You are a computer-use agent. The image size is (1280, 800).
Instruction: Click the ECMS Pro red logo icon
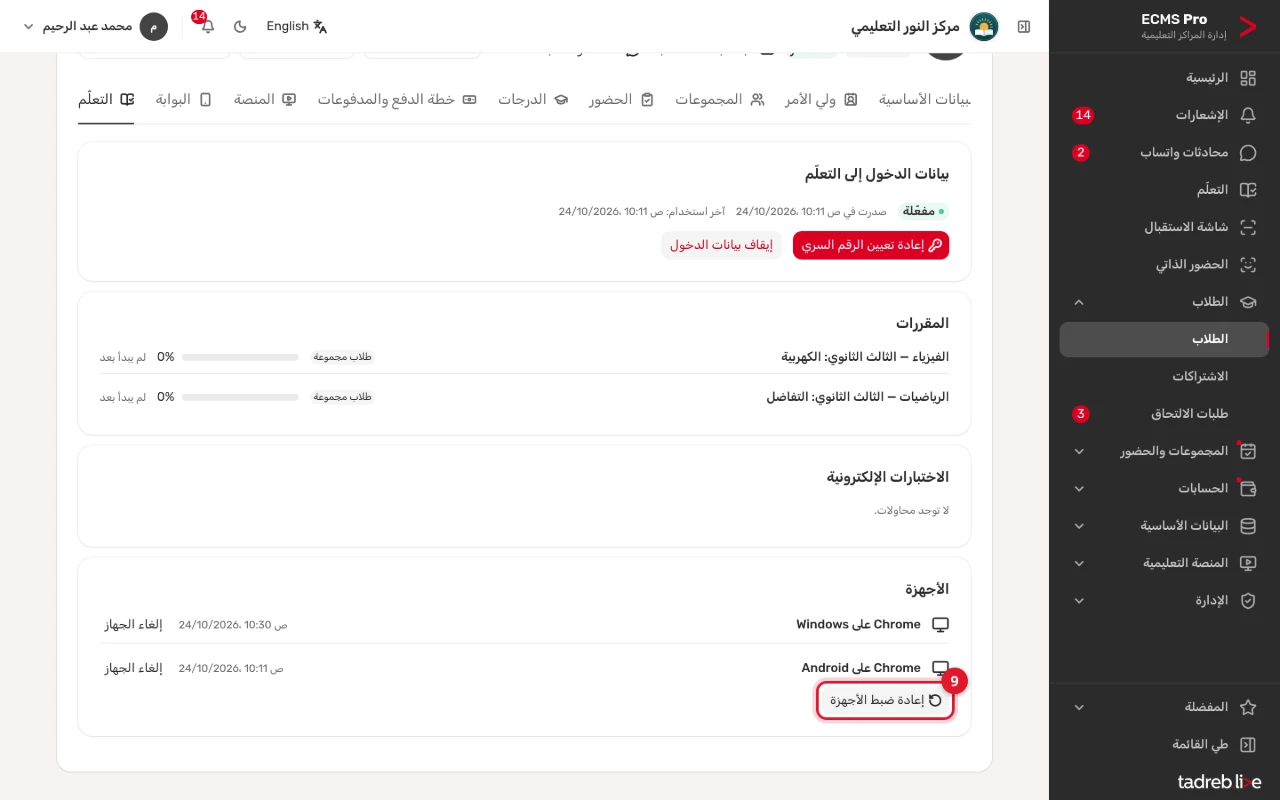click(x=1247, y=27)
